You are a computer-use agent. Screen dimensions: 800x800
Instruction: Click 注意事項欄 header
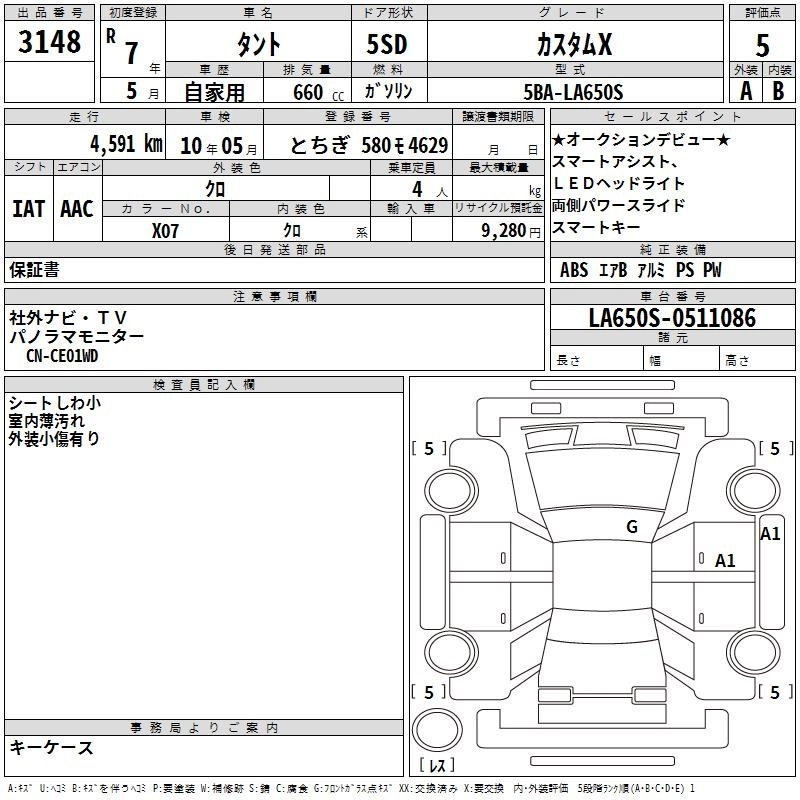[x=274, y=296]
